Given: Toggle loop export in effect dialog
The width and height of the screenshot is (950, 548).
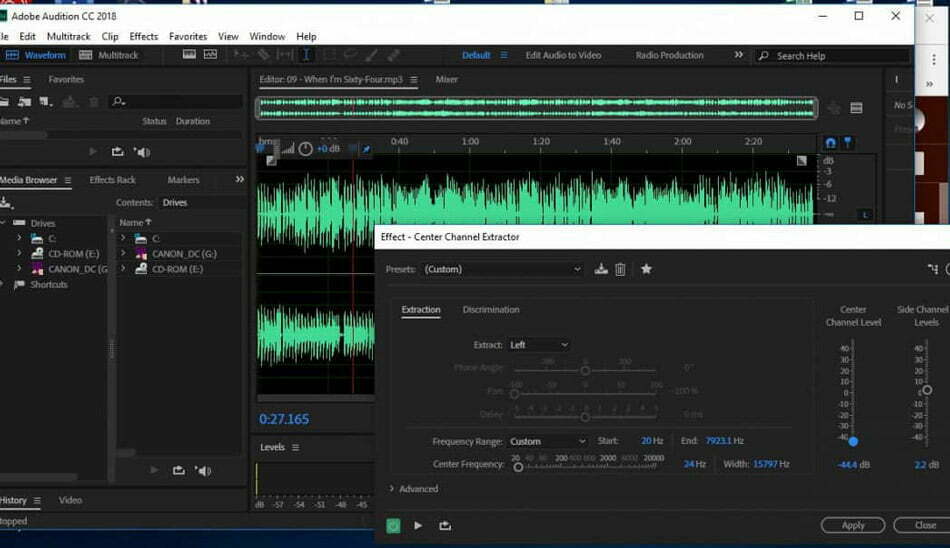Looking at the screenshot, I should click(445, 526).
